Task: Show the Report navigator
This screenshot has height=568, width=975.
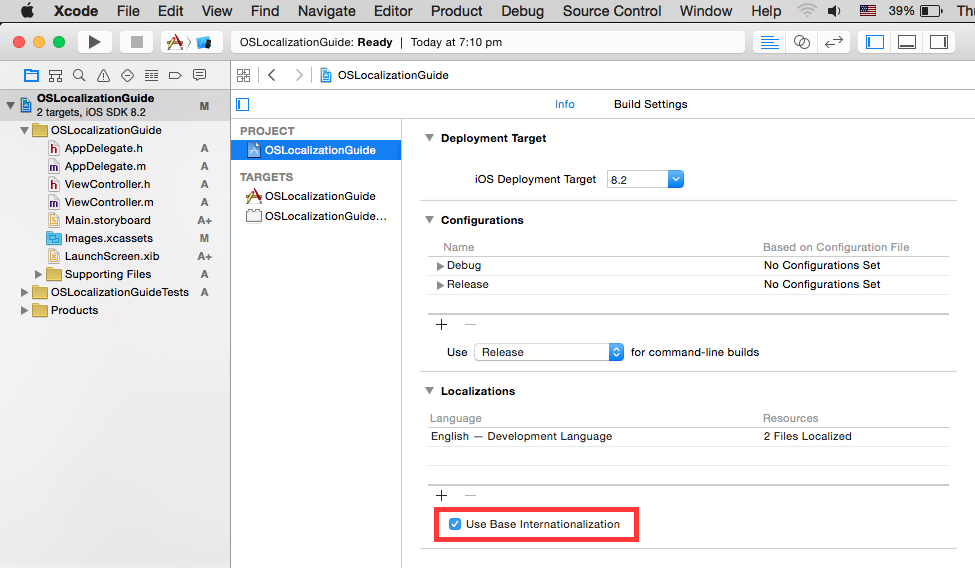Action: (200, 75)
